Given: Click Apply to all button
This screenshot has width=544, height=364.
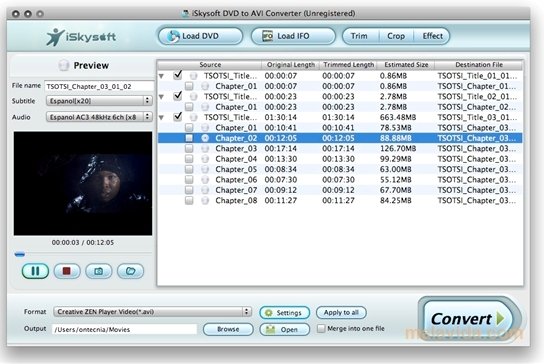Looking at the screenshot, I should click(x=341, y=313).
